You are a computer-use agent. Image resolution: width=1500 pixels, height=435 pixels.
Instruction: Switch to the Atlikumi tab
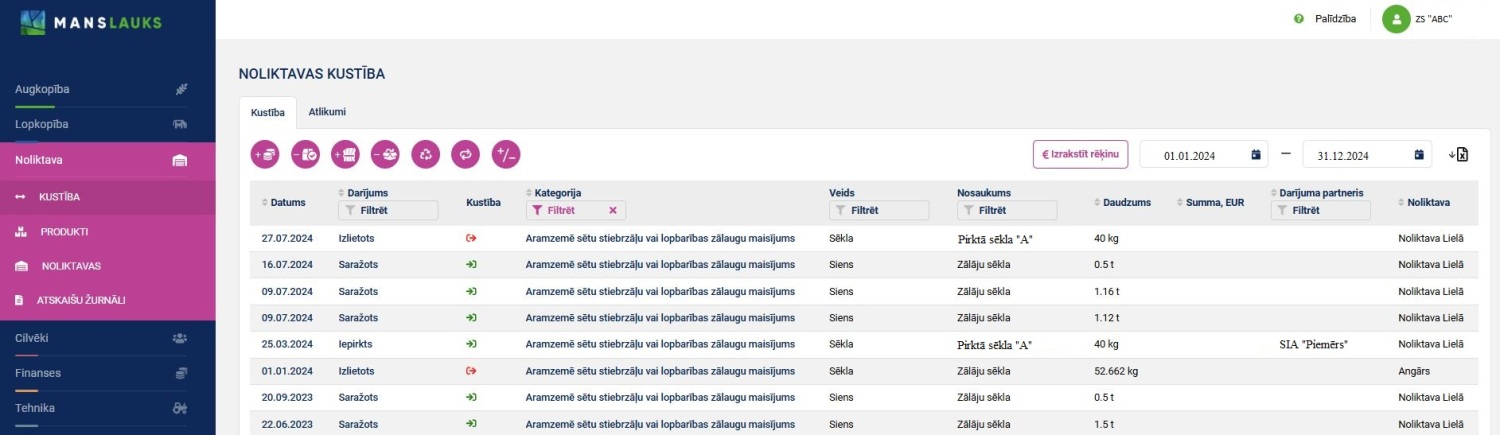coord(326,112)
